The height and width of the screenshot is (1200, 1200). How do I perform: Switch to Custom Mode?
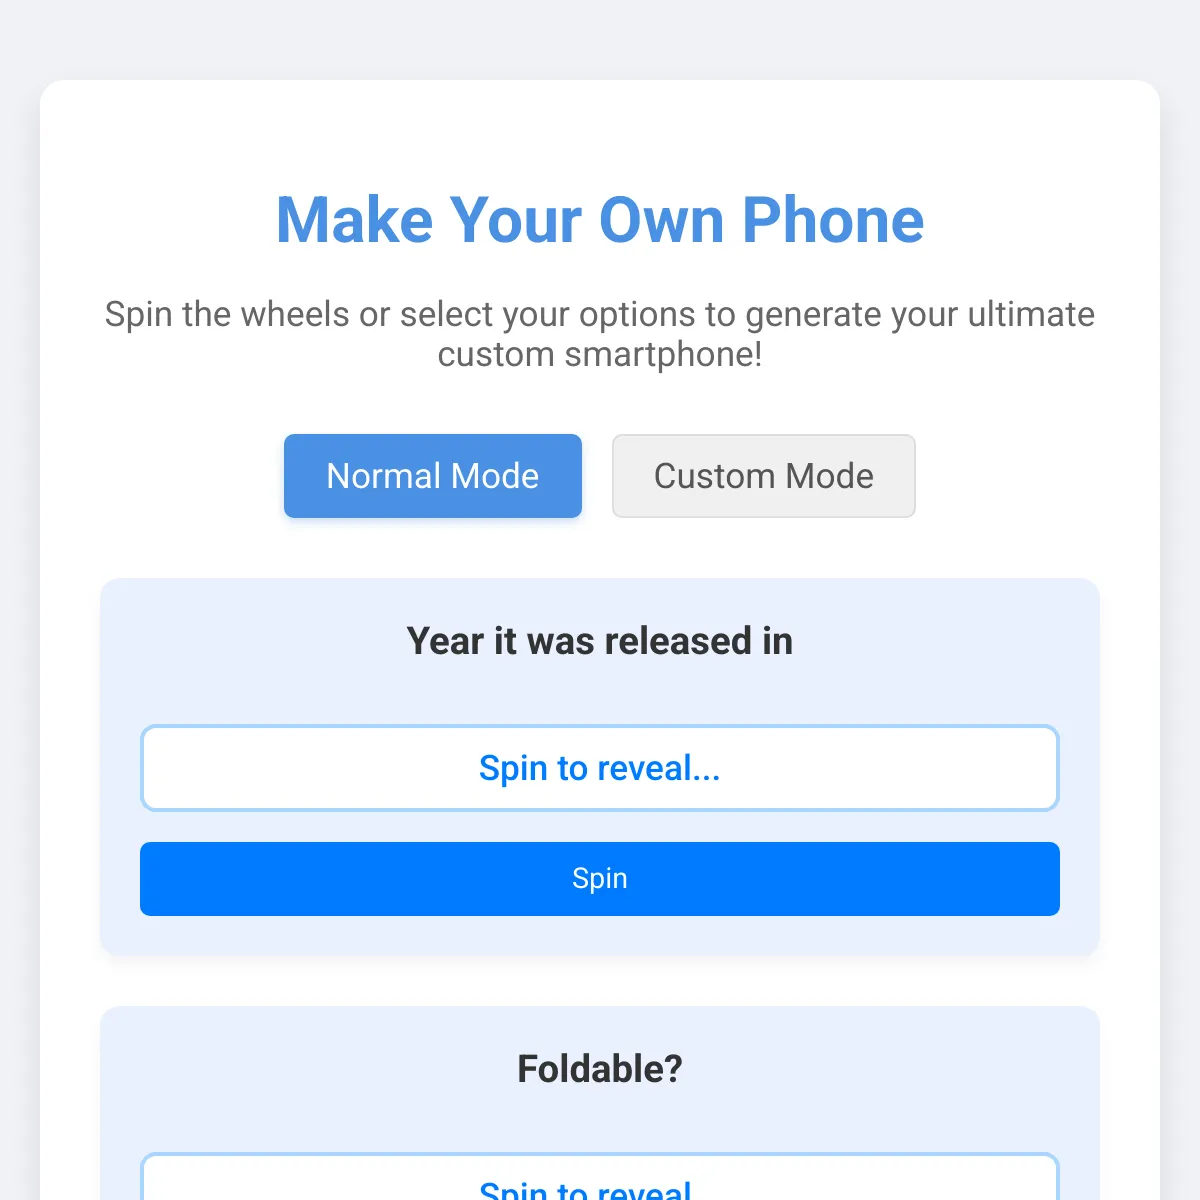click(764, 476)
